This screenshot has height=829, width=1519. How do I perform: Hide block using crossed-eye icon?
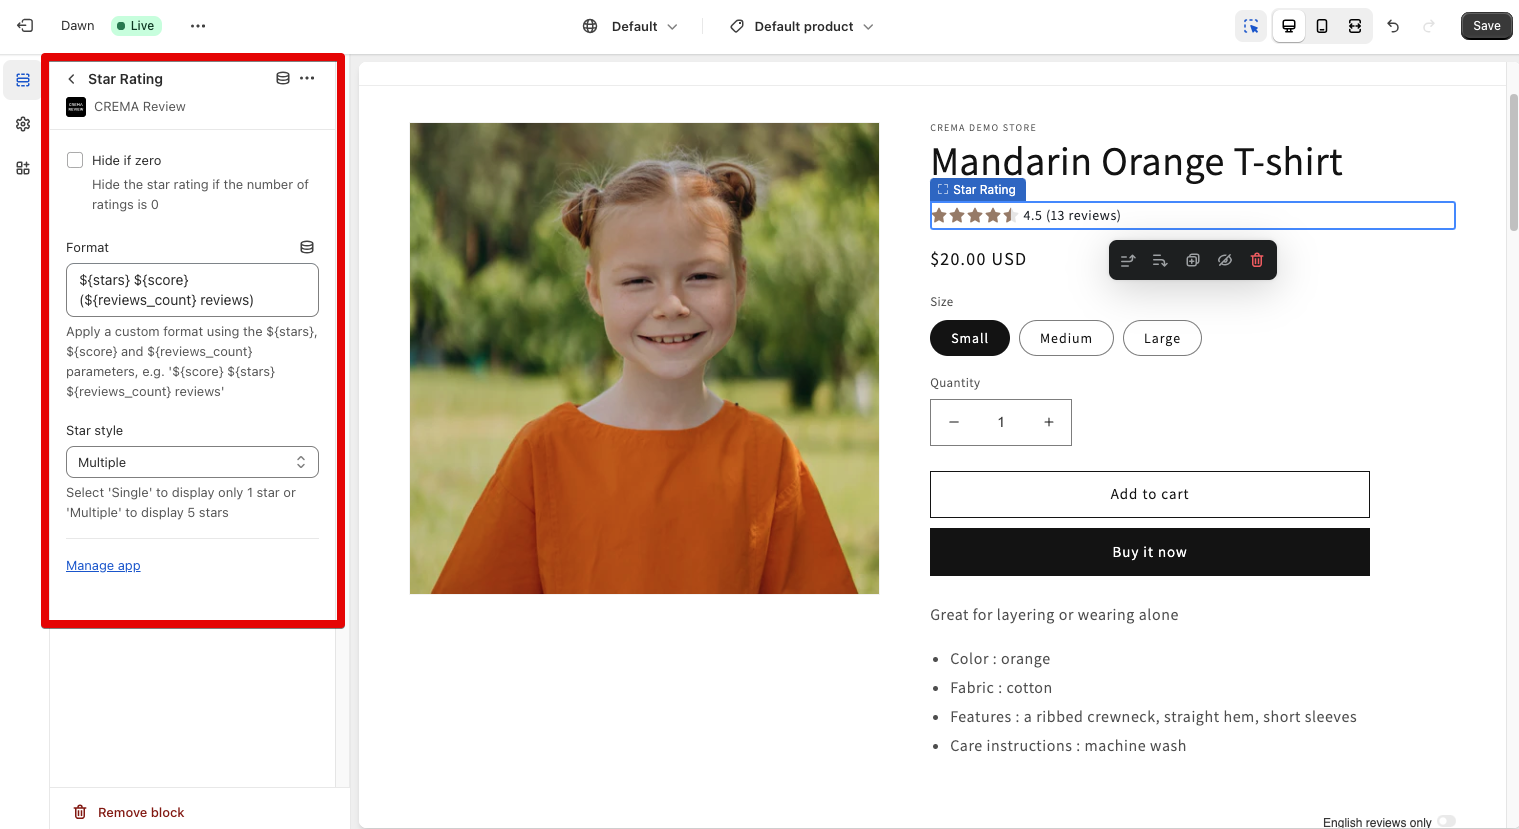1224,260
